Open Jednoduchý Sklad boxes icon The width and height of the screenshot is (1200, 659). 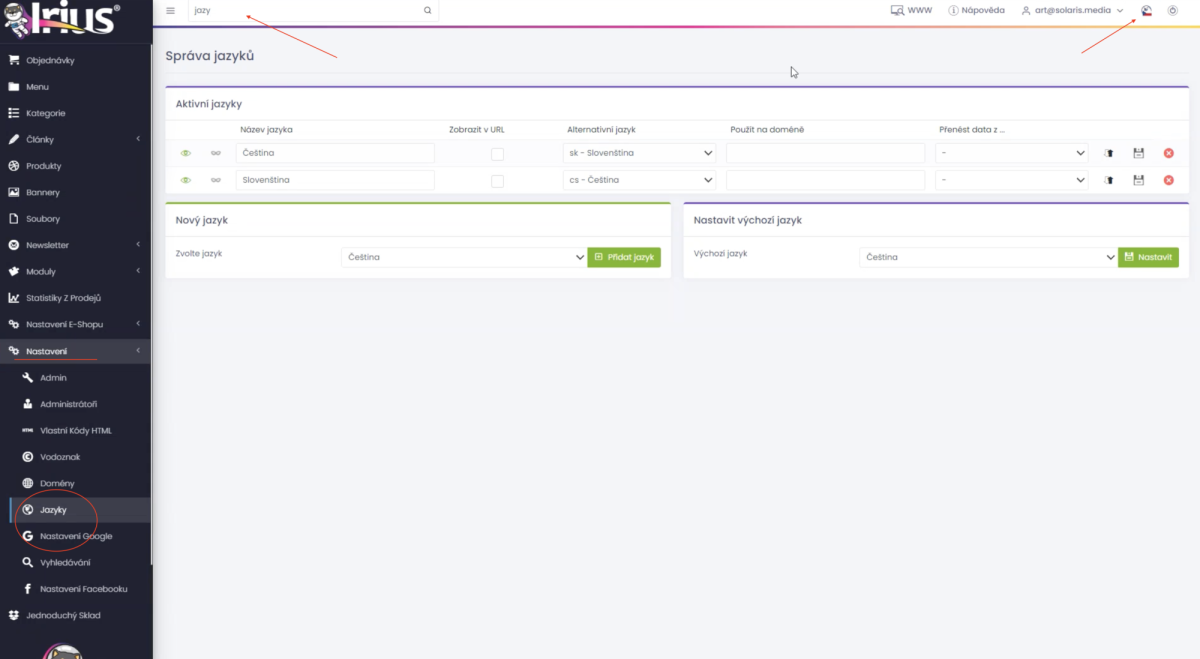coord(14,615)
